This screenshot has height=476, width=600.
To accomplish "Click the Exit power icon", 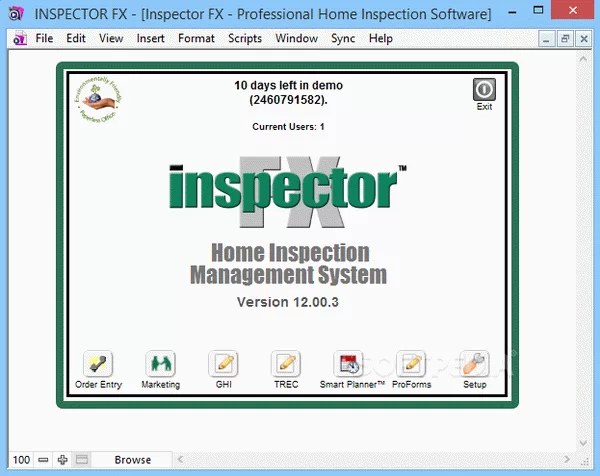I will [484, 90].
